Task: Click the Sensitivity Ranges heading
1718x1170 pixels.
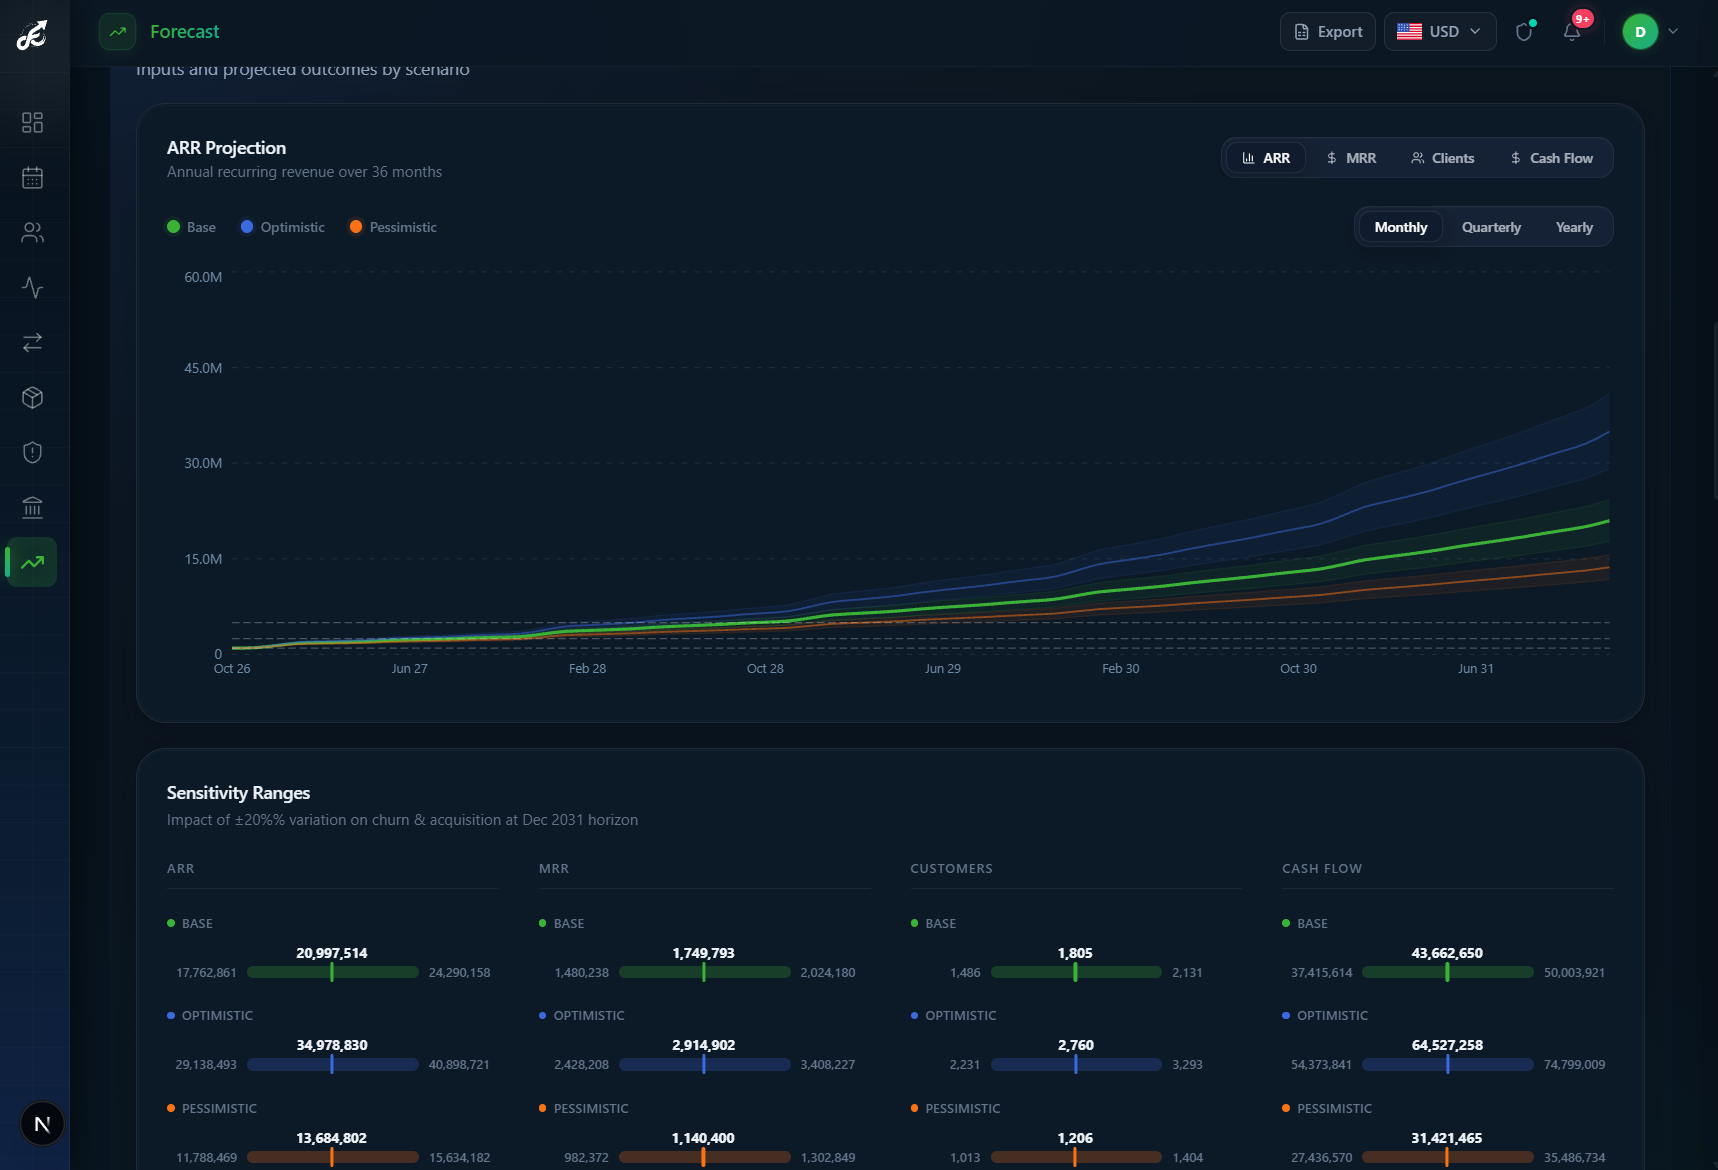Action: tap(238, 793)
